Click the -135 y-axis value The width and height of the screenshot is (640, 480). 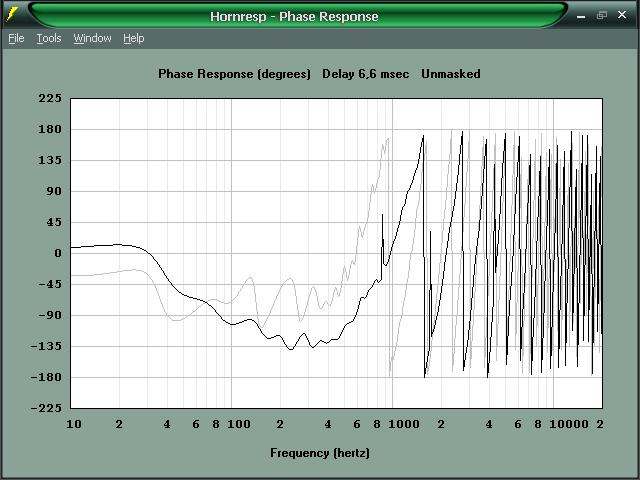[x=46, y=346]
